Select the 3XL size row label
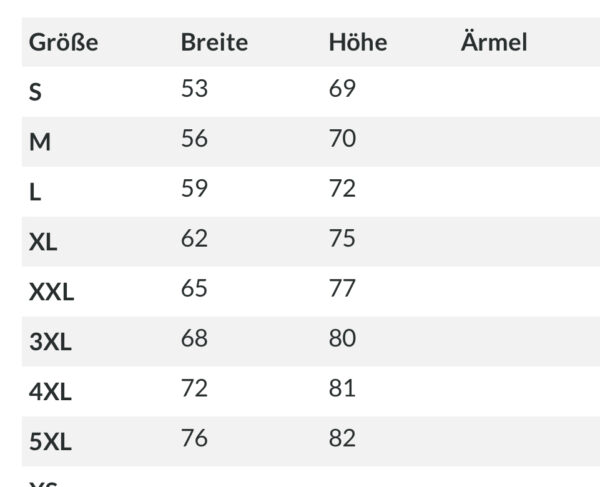The height and width of the screenshot is (487, 600). coord(50,342)
